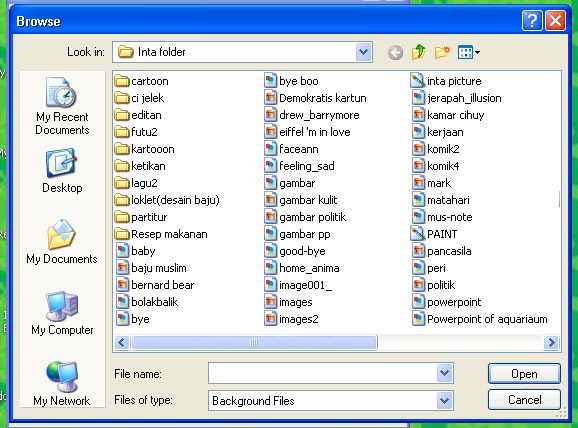Select file named faceann
Screen dimensions: 578x428
292,149
